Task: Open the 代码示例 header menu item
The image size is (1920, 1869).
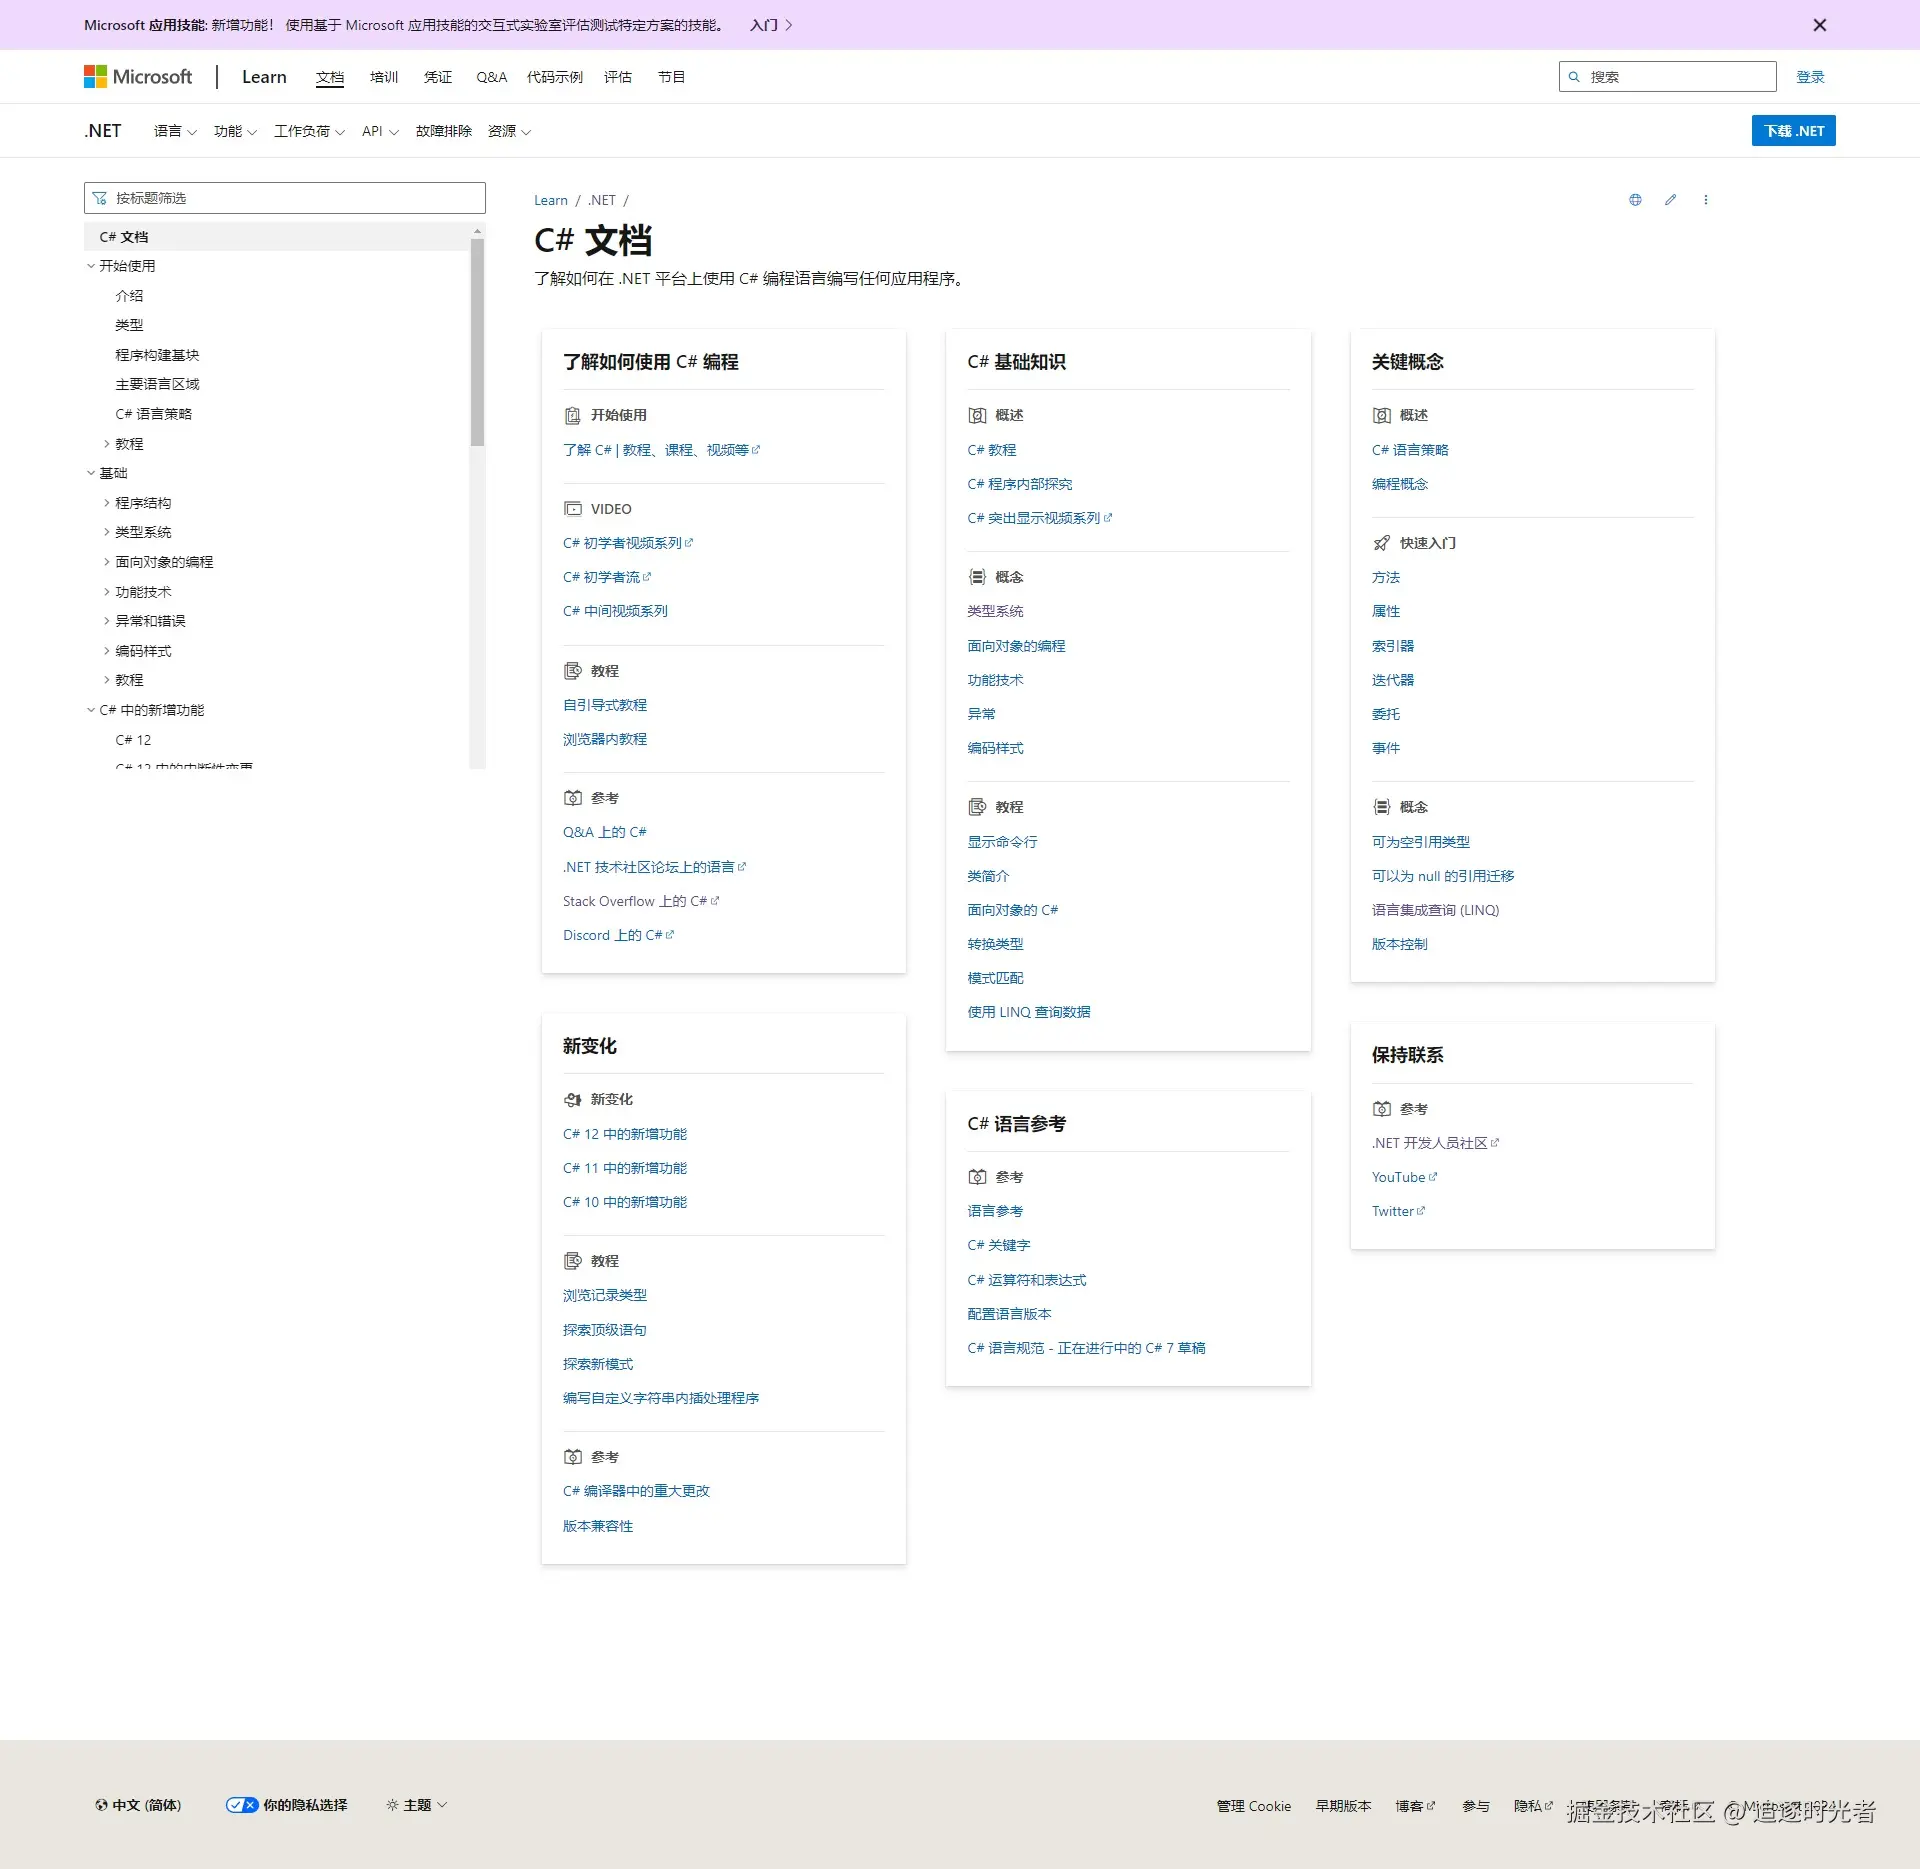Action: click(x=554, y=77)
